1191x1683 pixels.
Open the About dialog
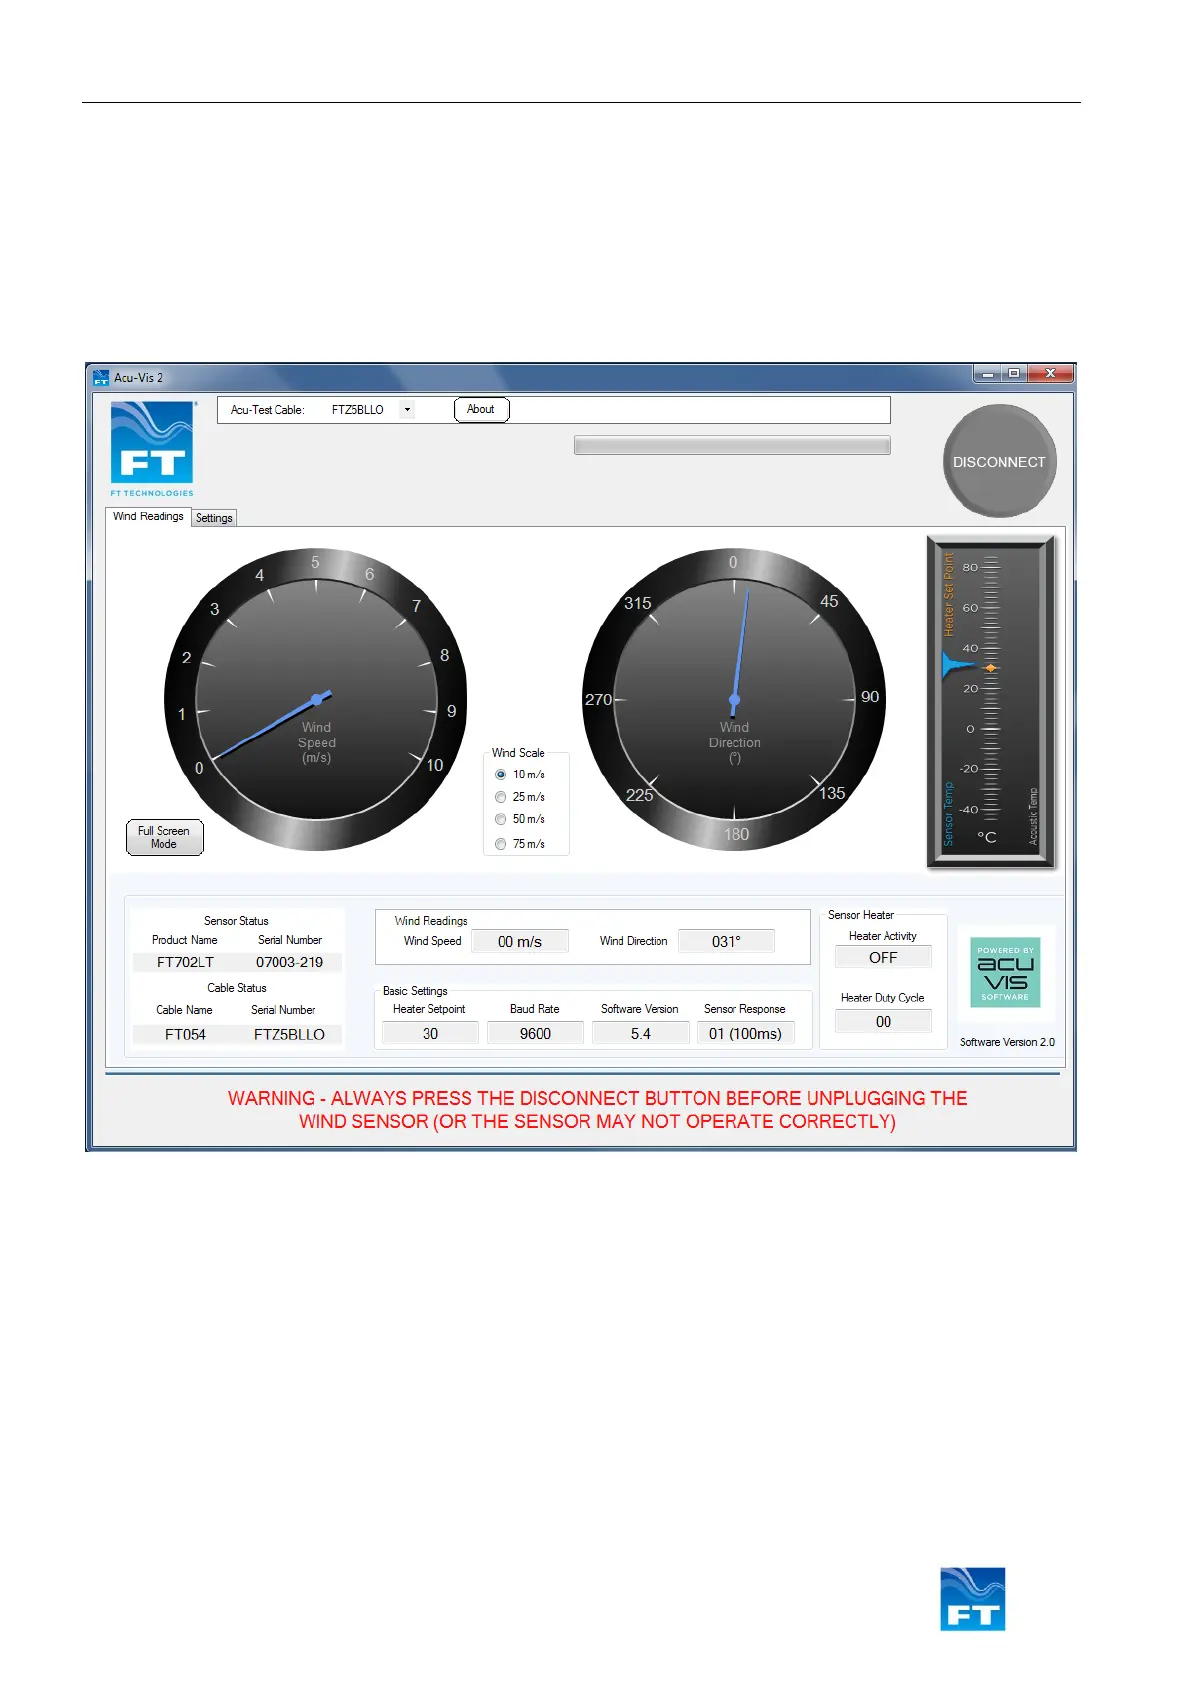pos(482,410)
